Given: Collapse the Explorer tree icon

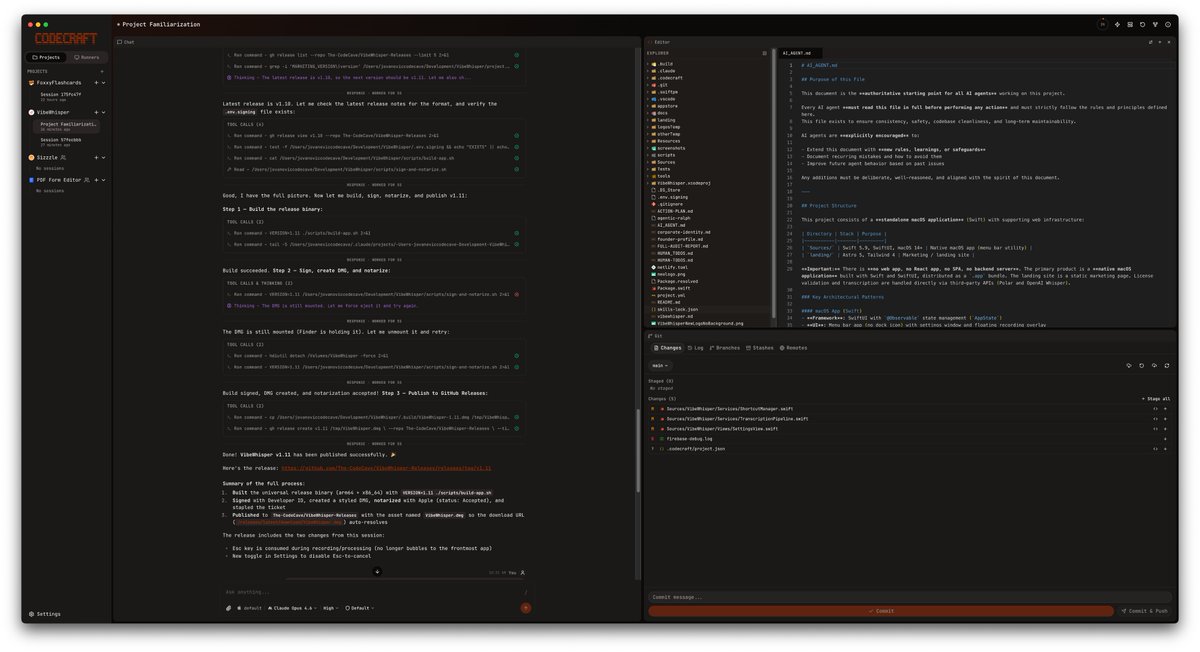Looking at the screenshot, I should [x=764, y=53].
